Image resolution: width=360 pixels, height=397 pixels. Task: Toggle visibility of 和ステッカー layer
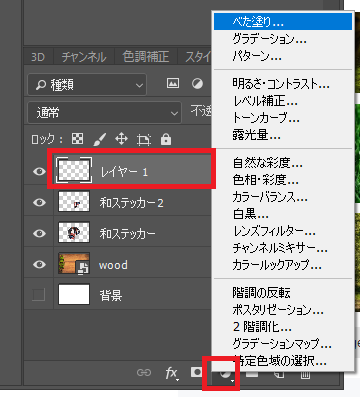39,233
